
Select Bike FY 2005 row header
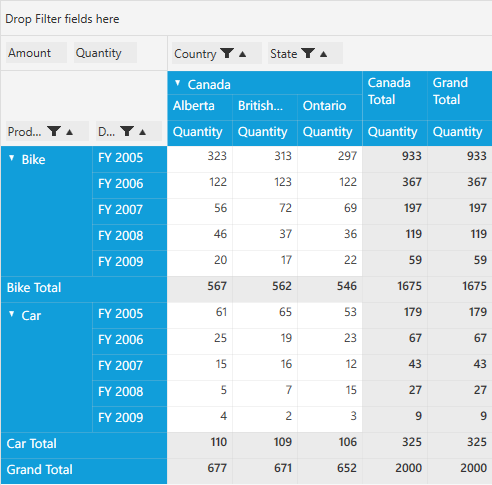(x=129, y=159)
